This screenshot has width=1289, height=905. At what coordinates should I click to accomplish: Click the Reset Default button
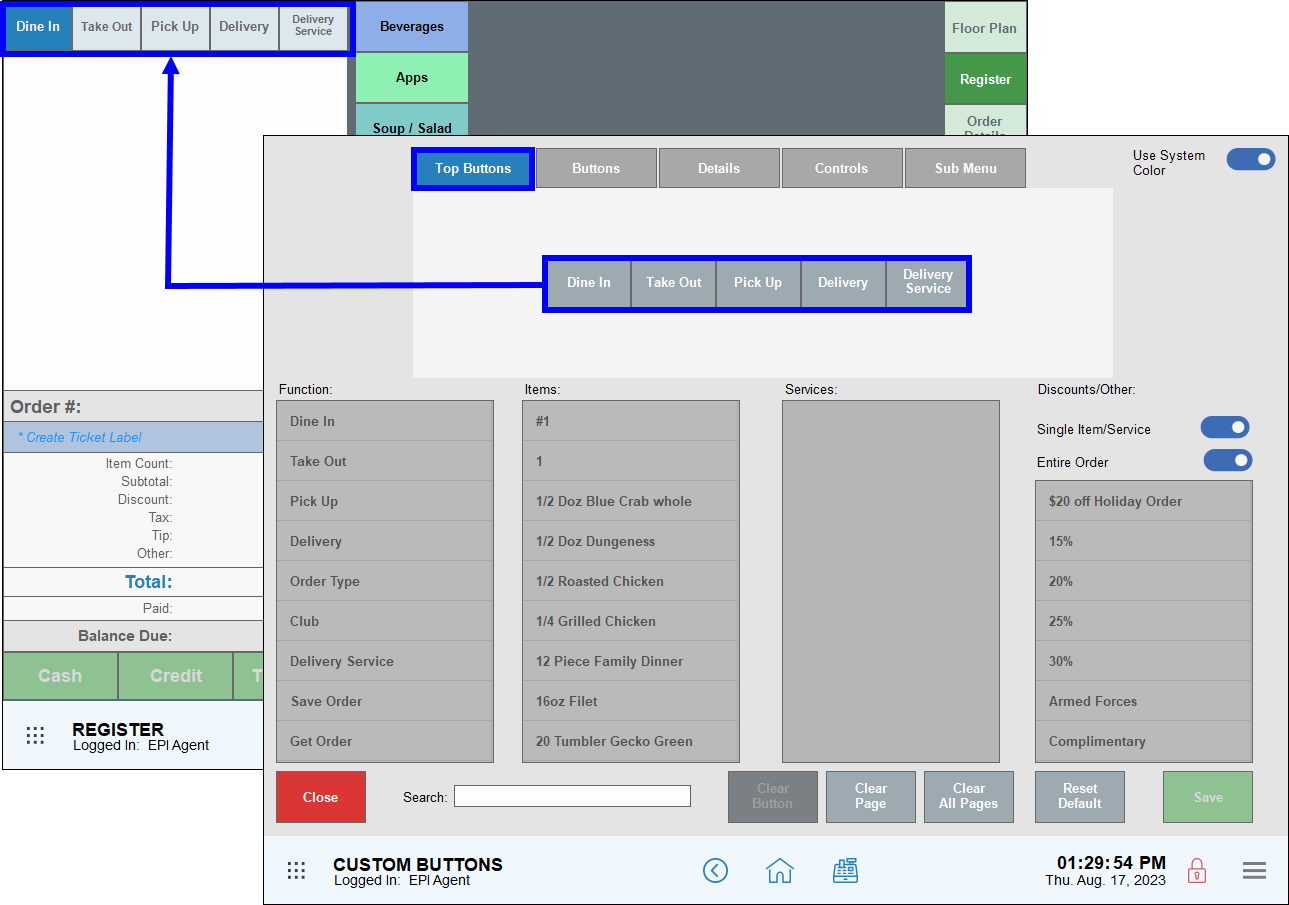[x=1080, y=797]
